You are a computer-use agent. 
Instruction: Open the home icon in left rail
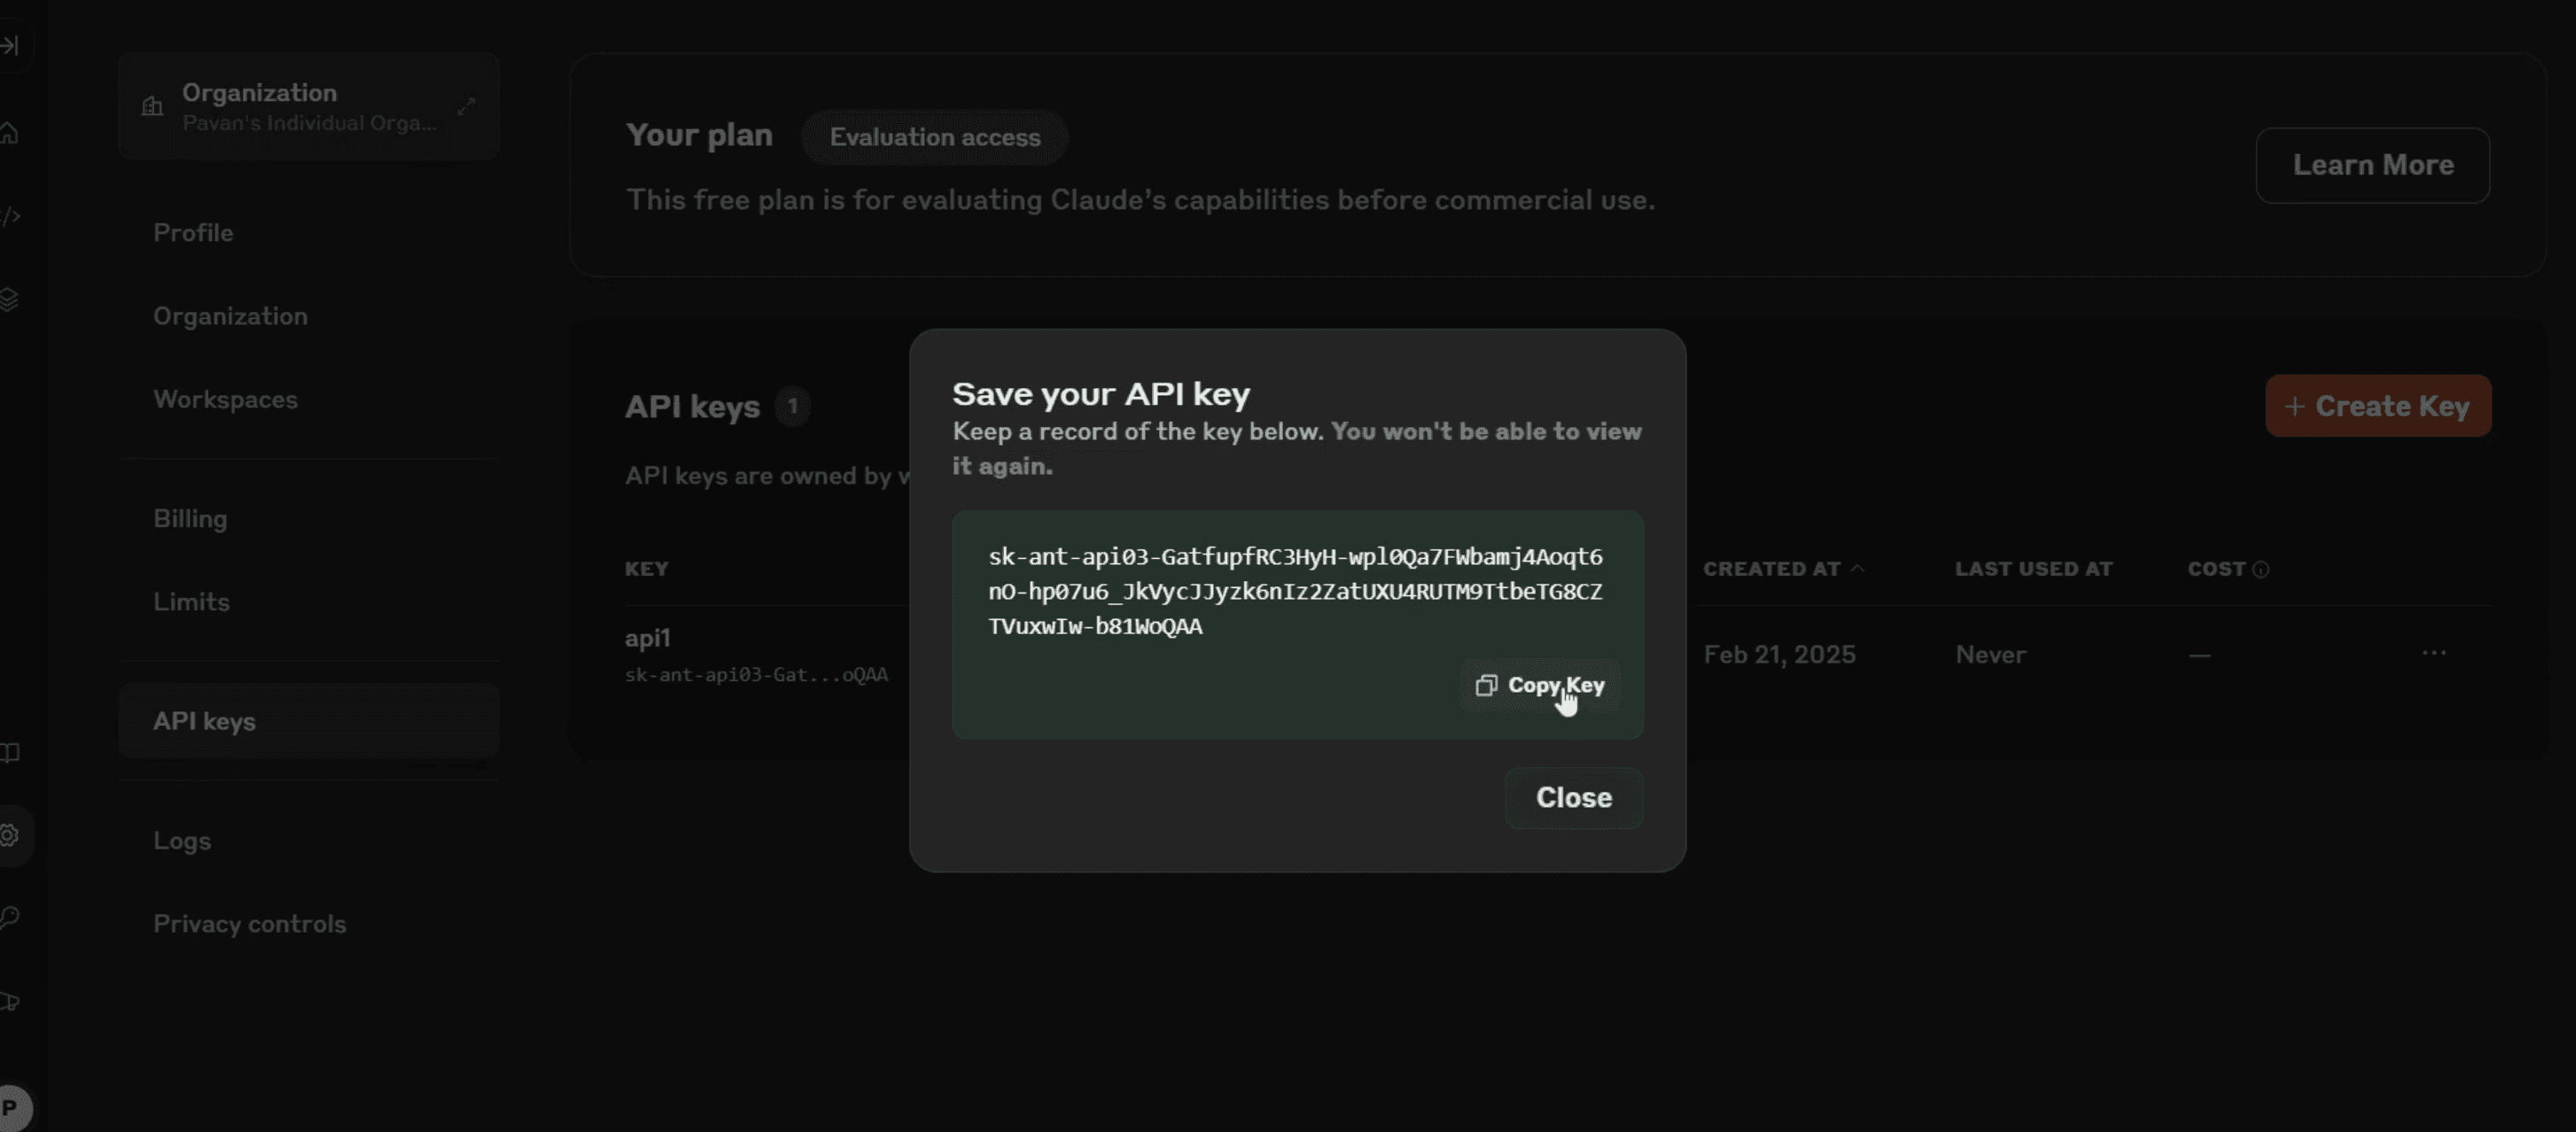pos(10,133)
